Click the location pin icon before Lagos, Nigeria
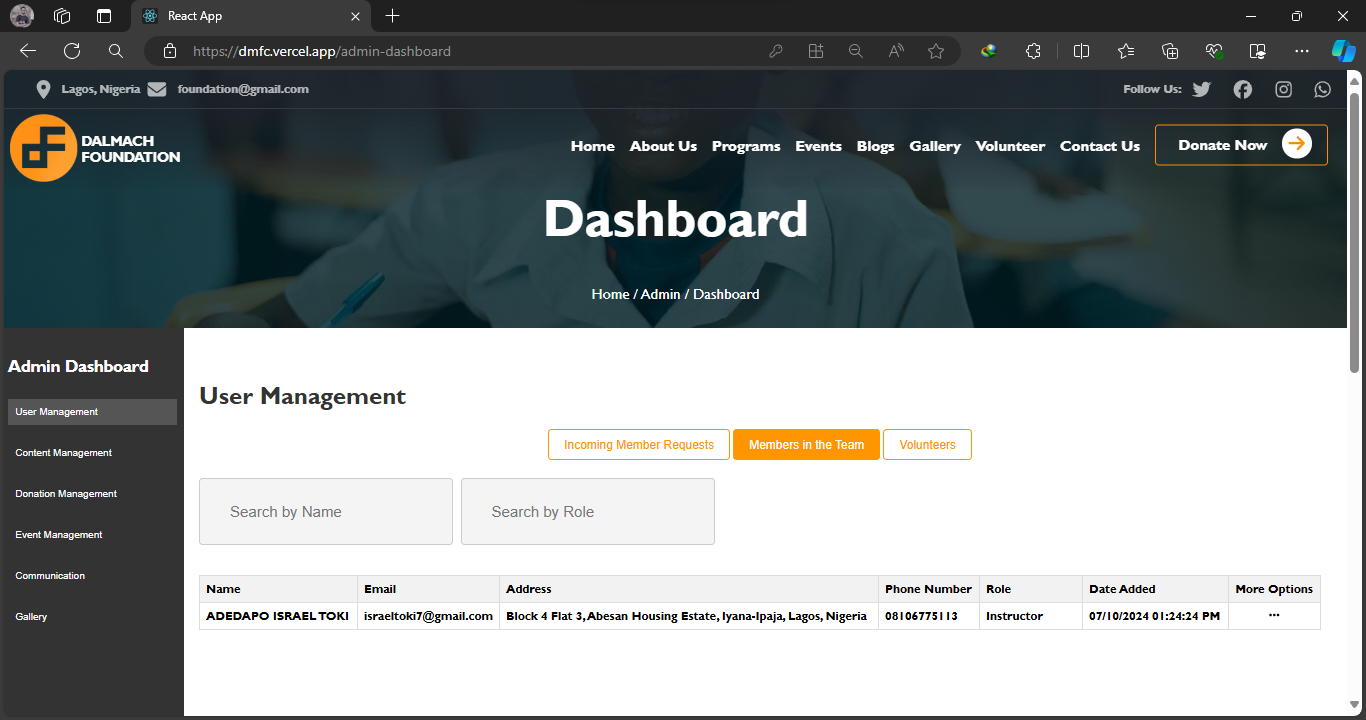This screenshot has height=720, width=1366. (43, 88)
